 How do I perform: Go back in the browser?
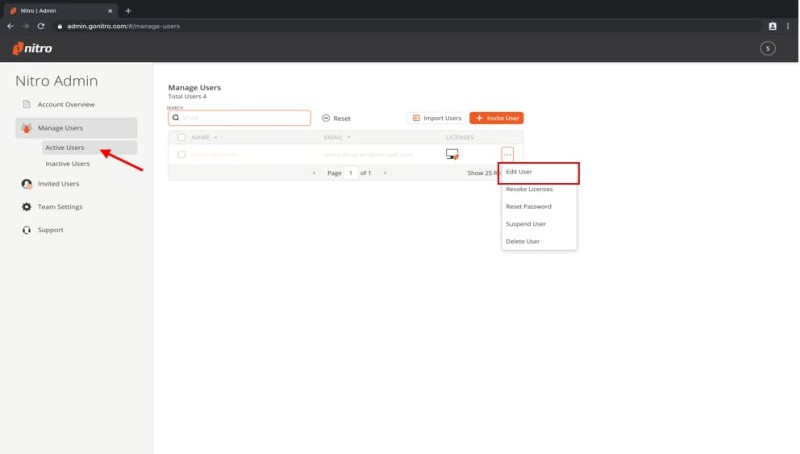pos(10,26)
